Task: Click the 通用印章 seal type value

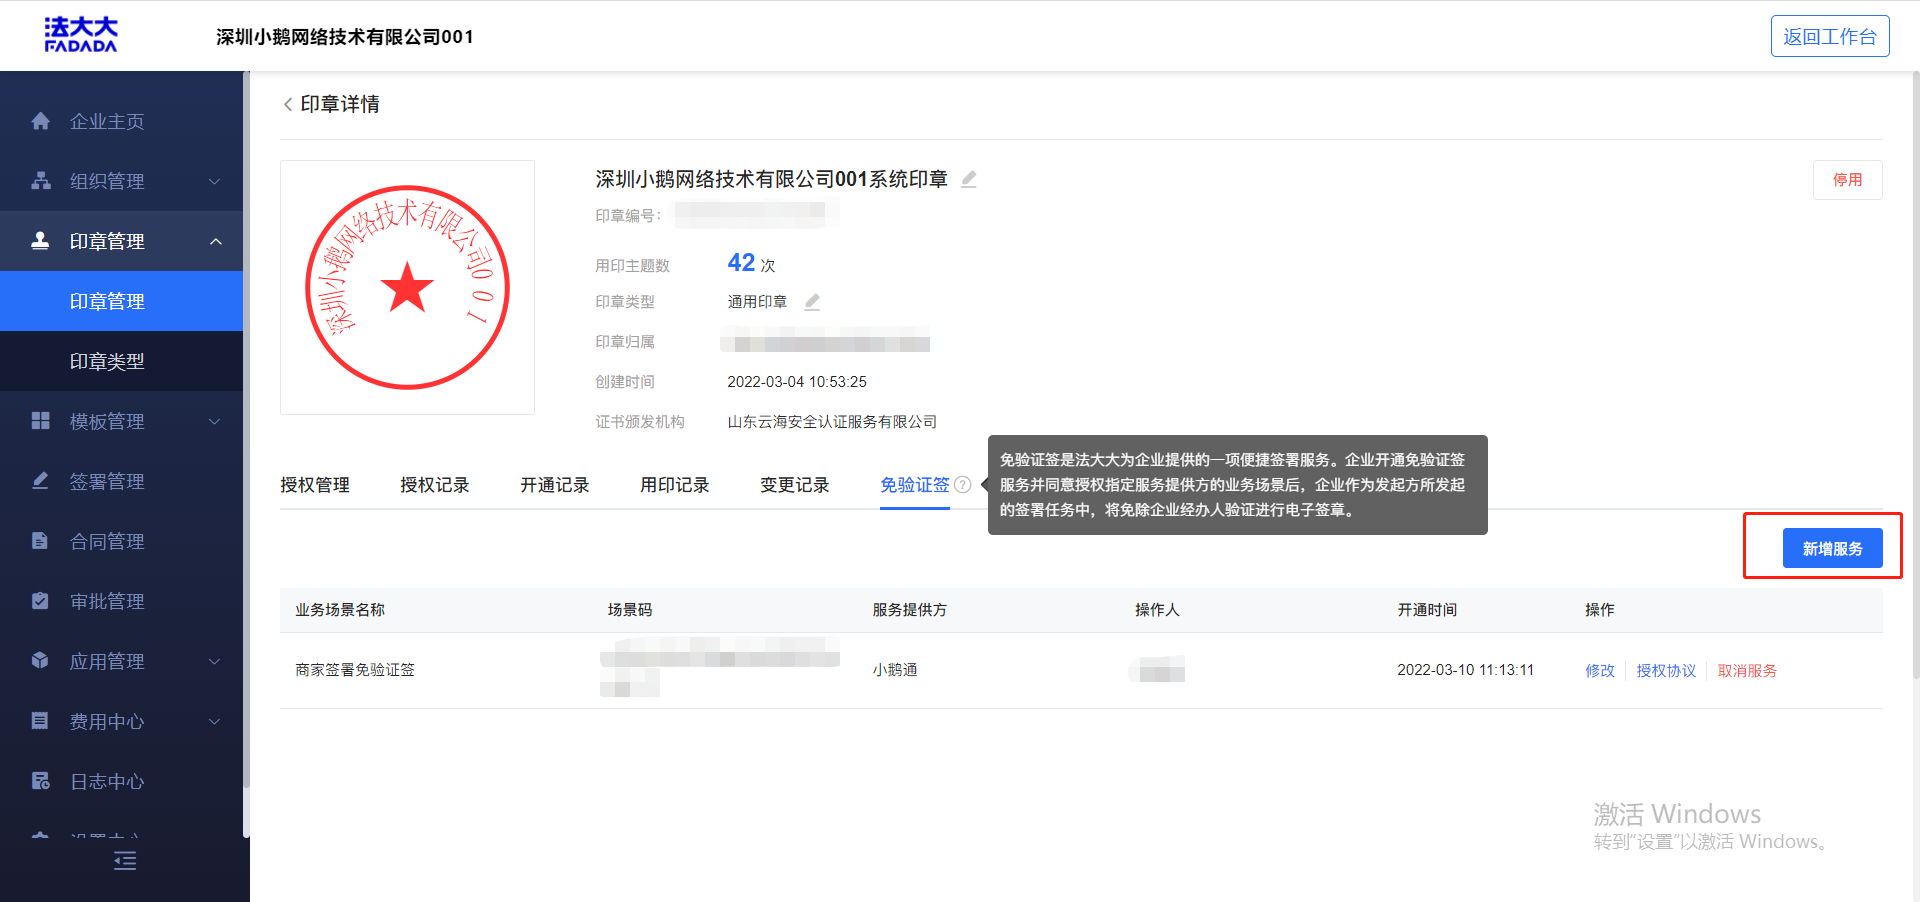Action: click(757, 302)
